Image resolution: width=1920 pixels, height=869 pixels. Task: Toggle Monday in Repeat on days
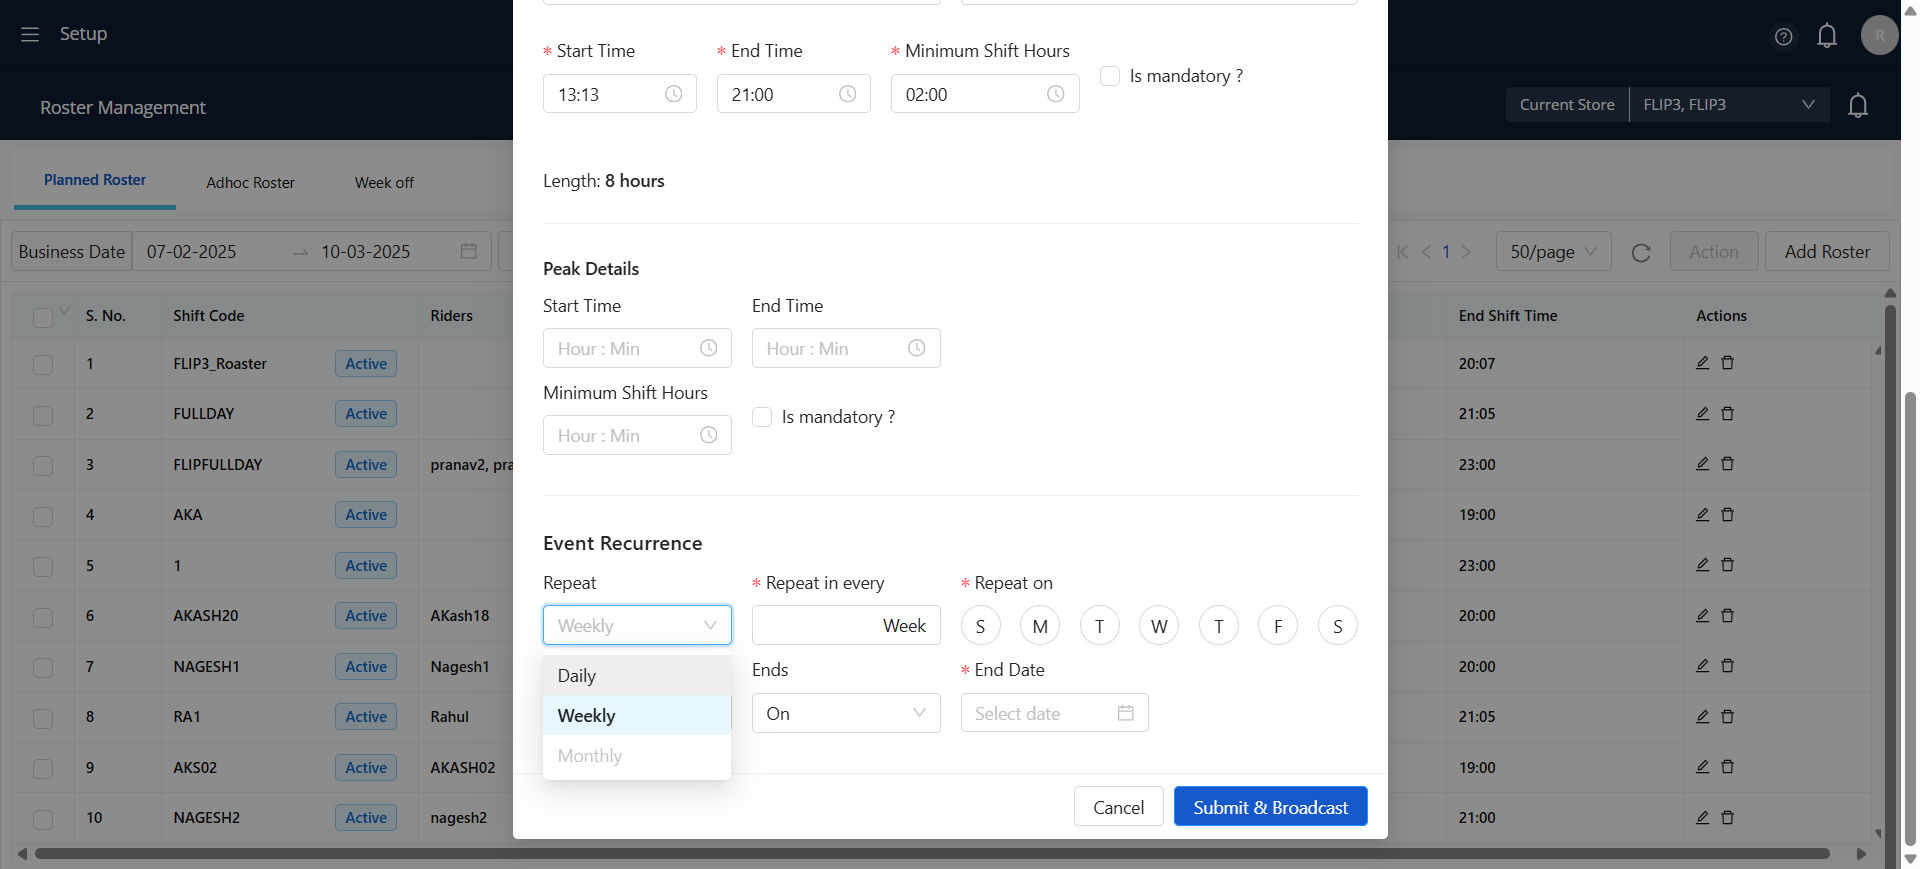tap(1040, 626)
